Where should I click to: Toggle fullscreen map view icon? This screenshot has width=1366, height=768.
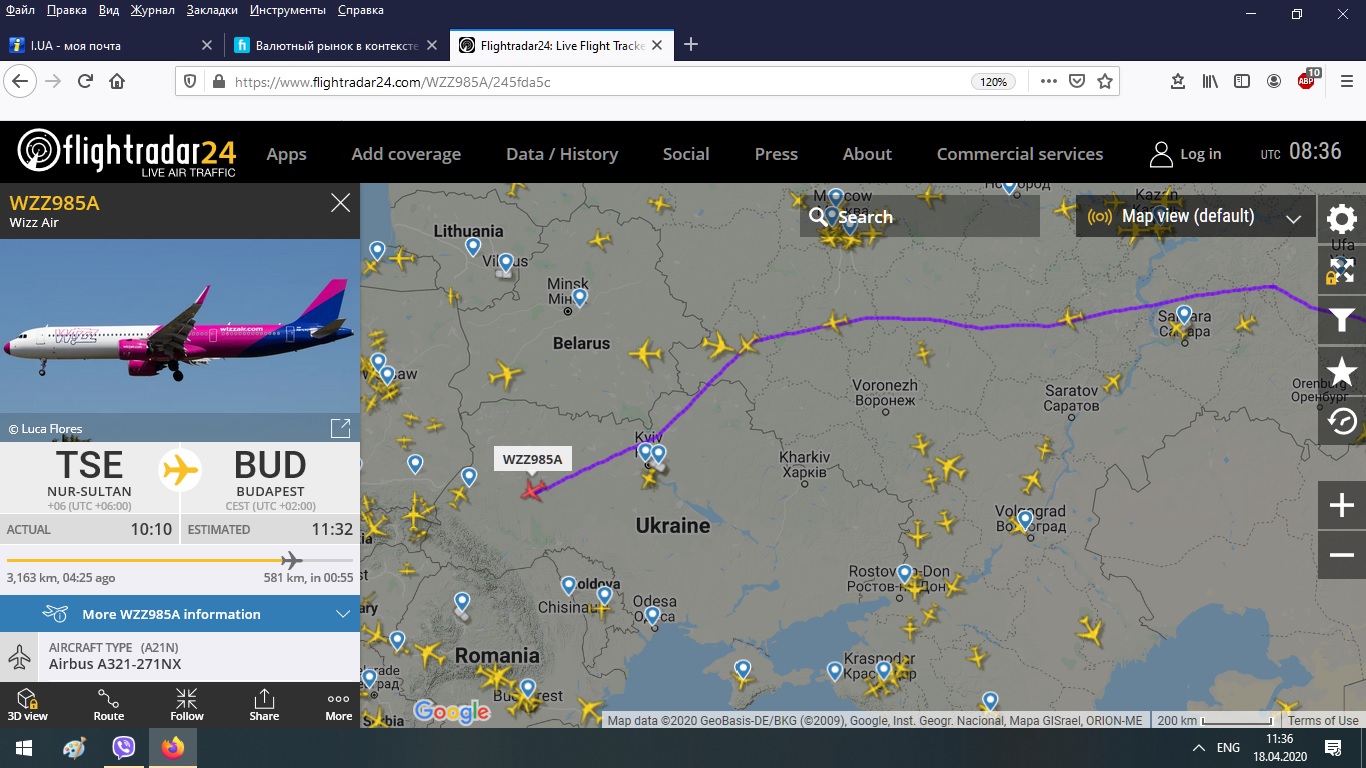coord(1341,270)
